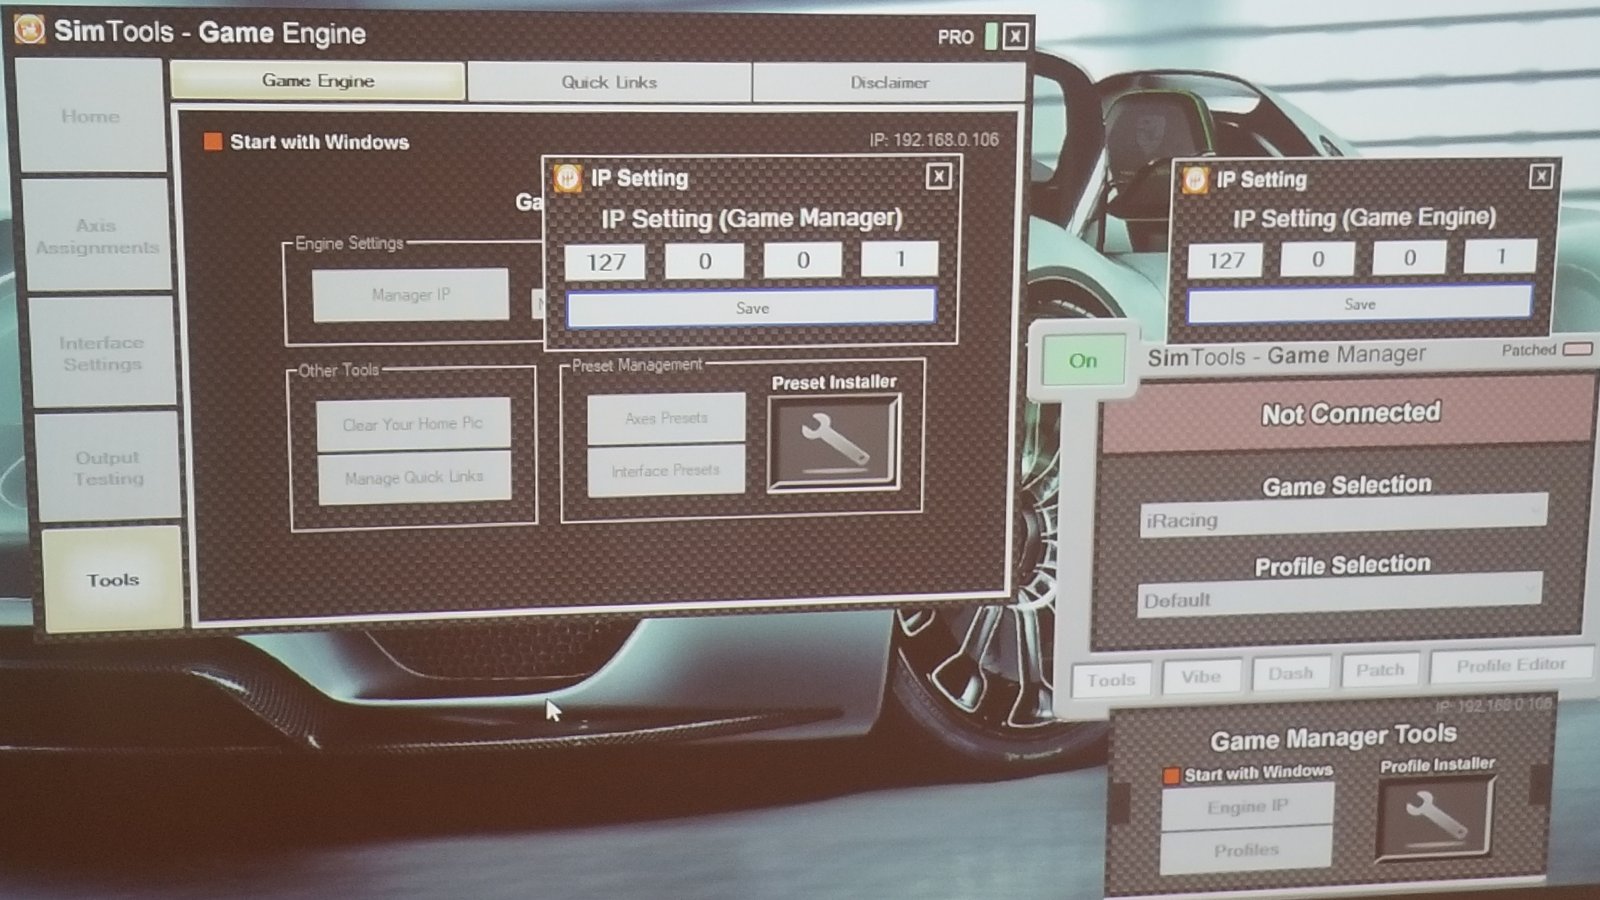The width and height of the screenshot is (1600, 900).
Task: Switch to the Quick Links tab
Action: coord(609,82)
